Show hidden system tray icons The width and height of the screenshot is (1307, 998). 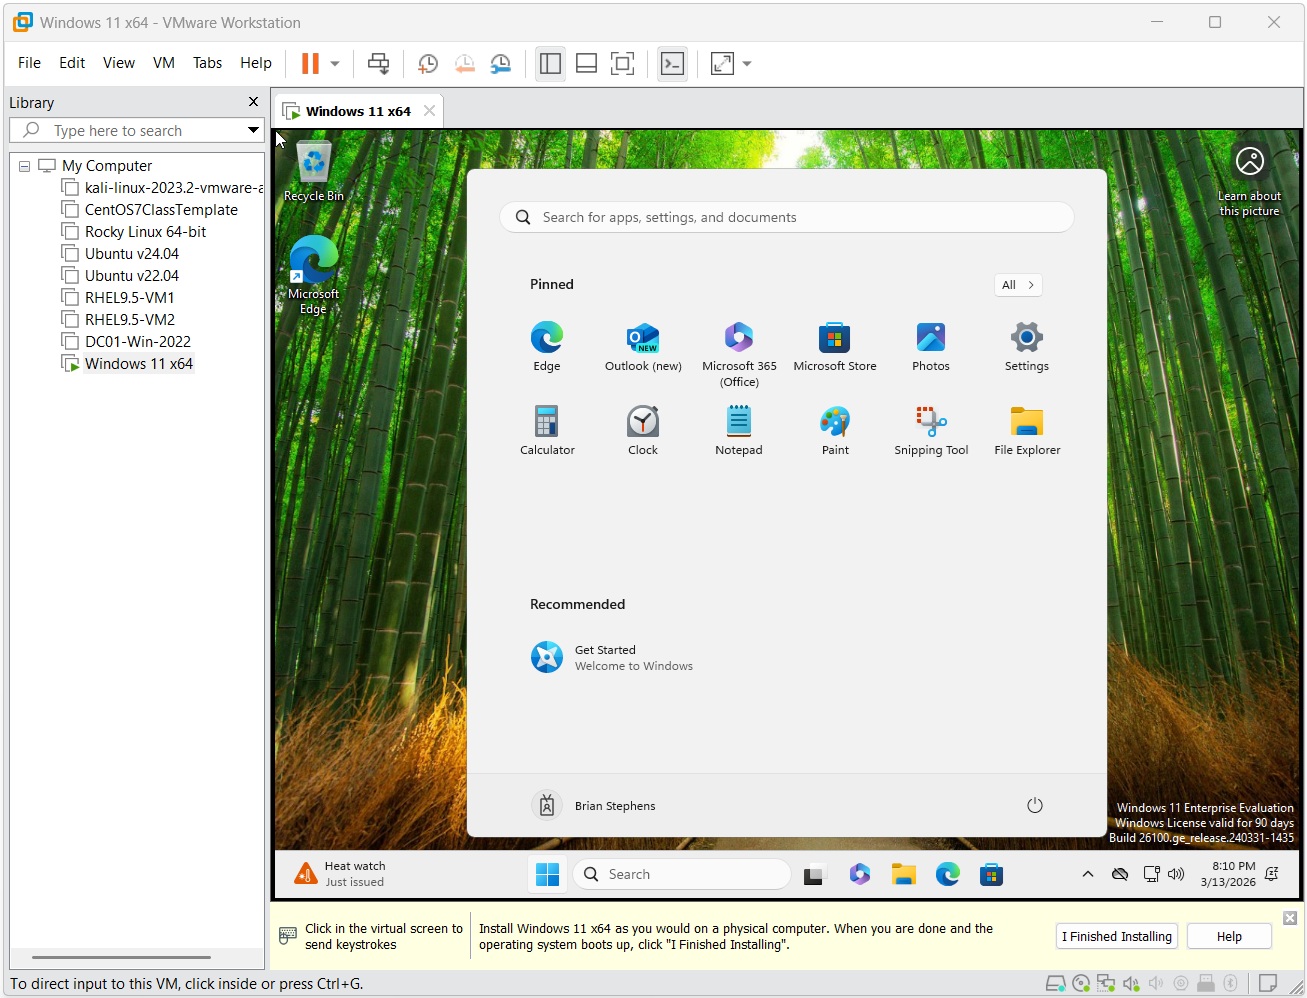tap(1088, 874)
